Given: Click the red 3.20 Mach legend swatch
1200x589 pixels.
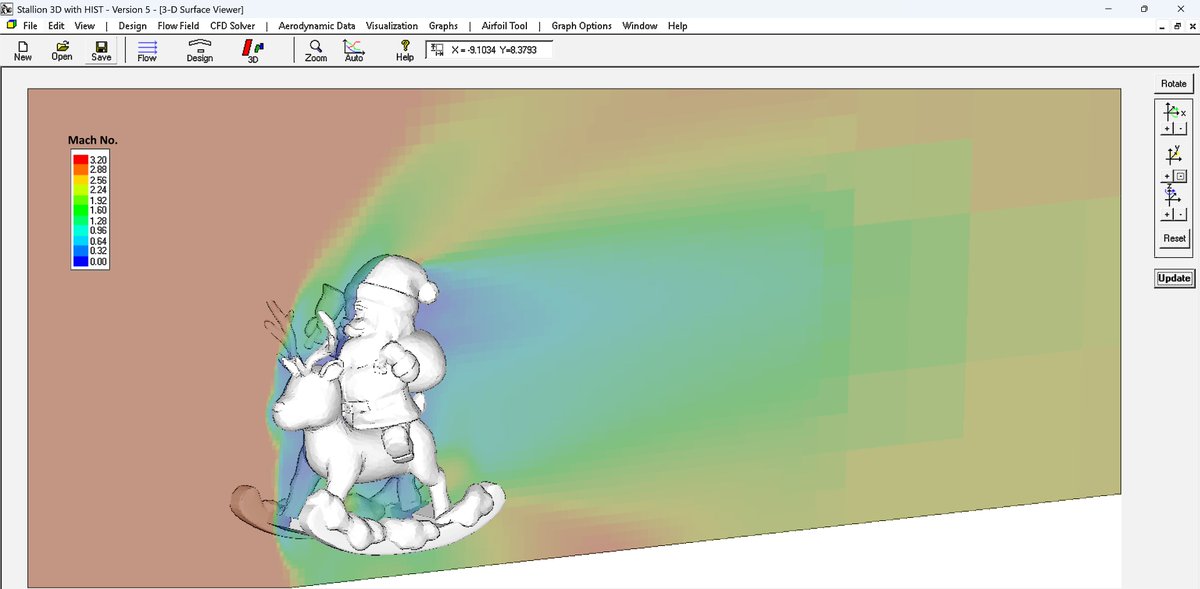Looking at the screenshot, I should tap(80, 160).
